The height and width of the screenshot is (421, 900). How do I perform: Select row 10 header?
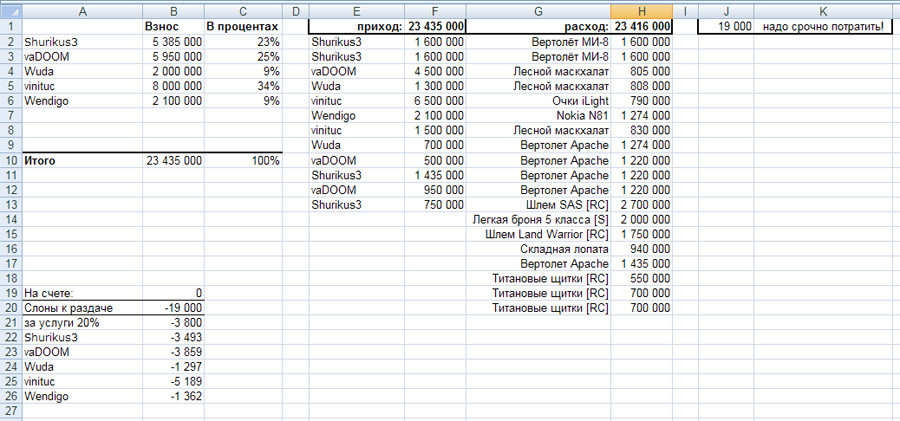11,161
